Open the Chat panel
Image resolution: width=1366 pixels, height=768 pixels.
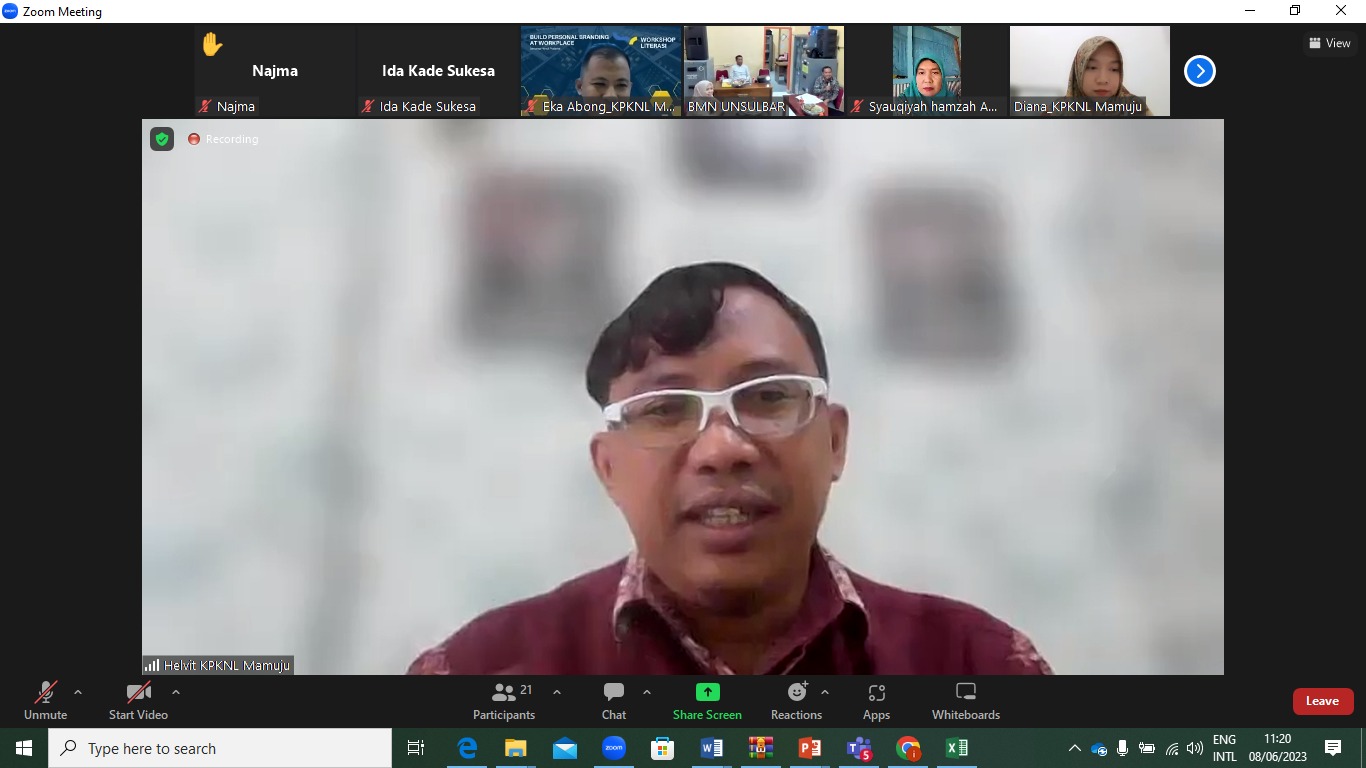pyautogui.click(x=614, y=701)
